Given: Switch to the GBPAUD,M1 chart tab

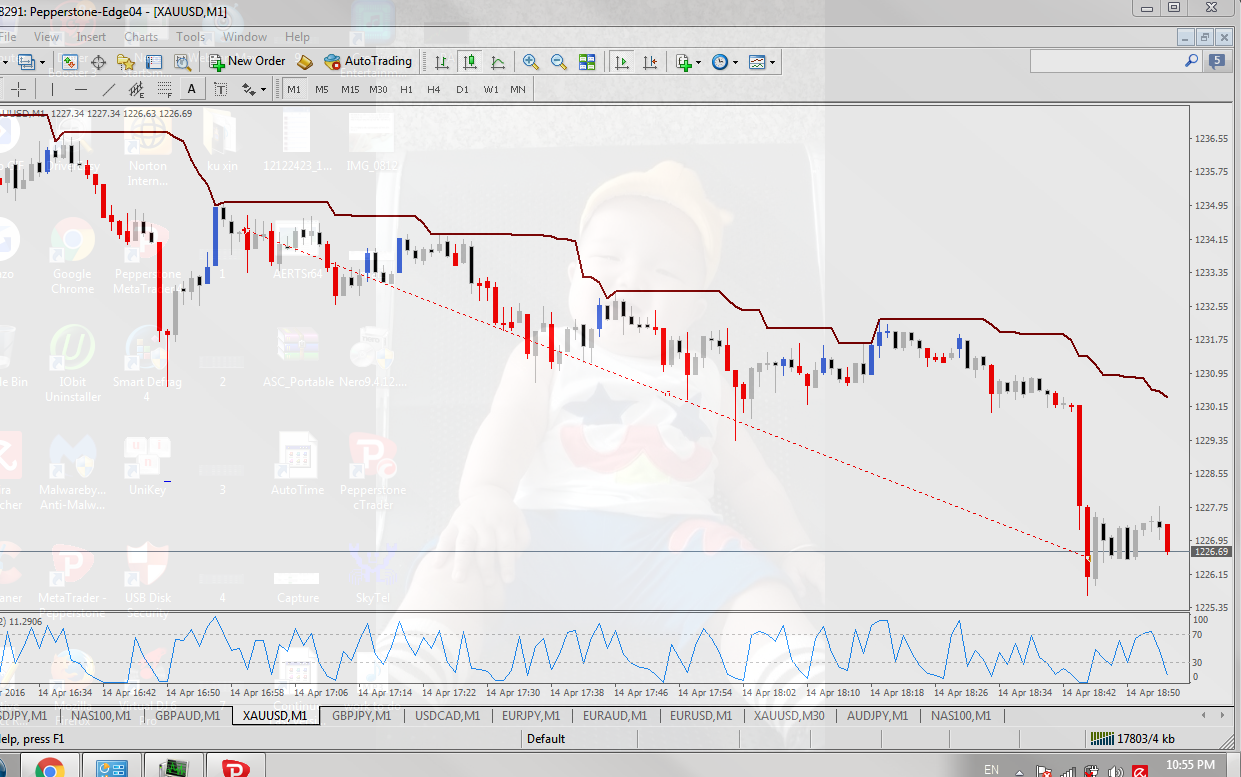Looking at the screenshot, I should (188, 716).
